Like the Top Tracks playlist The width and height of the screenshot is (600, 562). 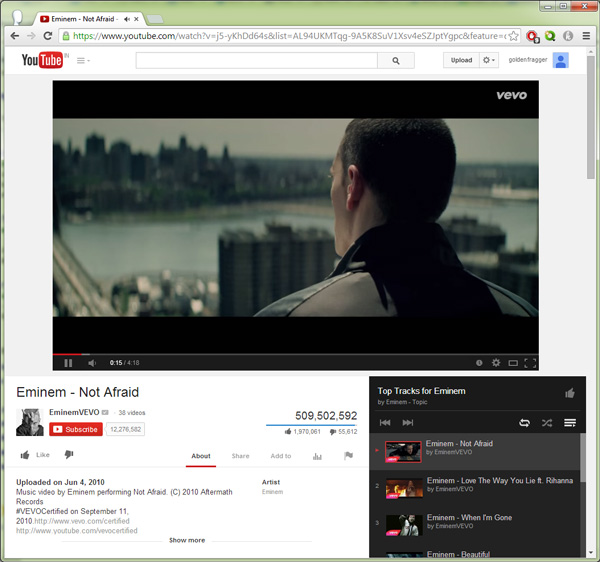tap(570, 393)
